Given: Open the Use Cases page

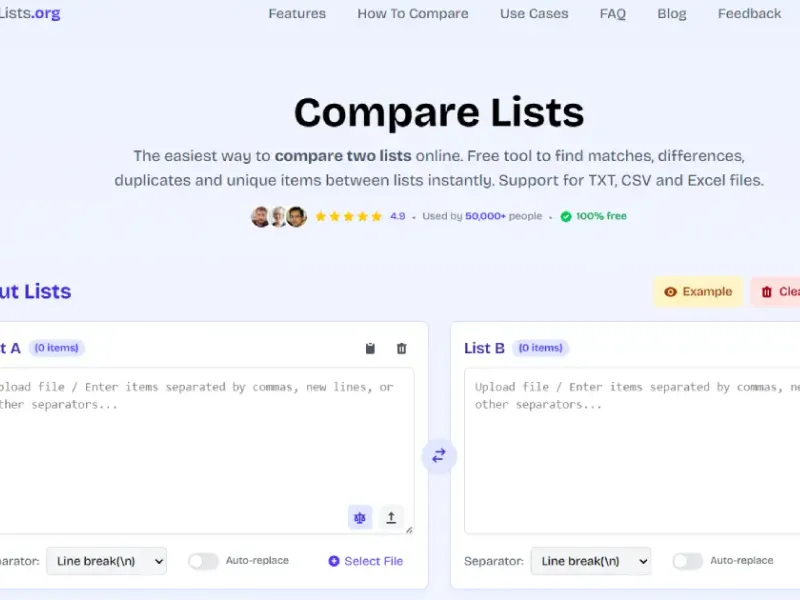Looking at the screenshot, I should (x=533, y=13).
